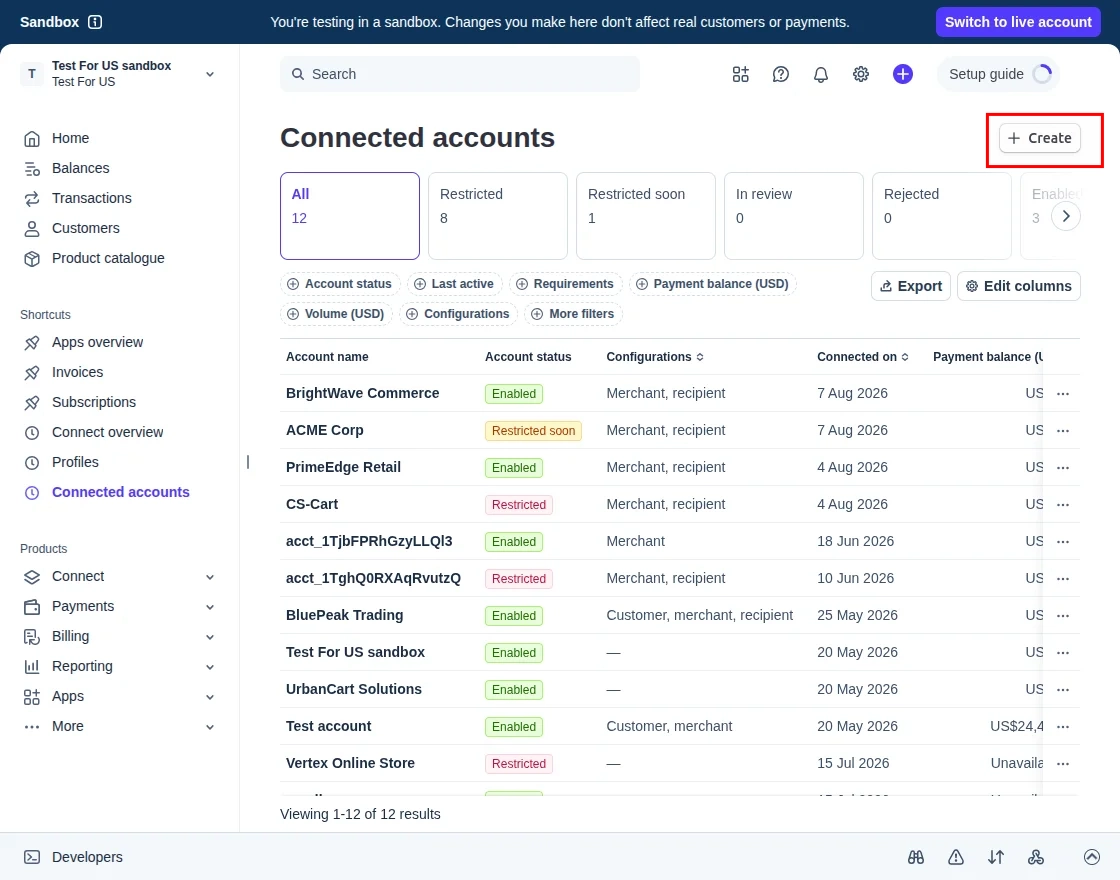1120x880 pixels.
Task: Select the Restricted status card
Action: 498,216
